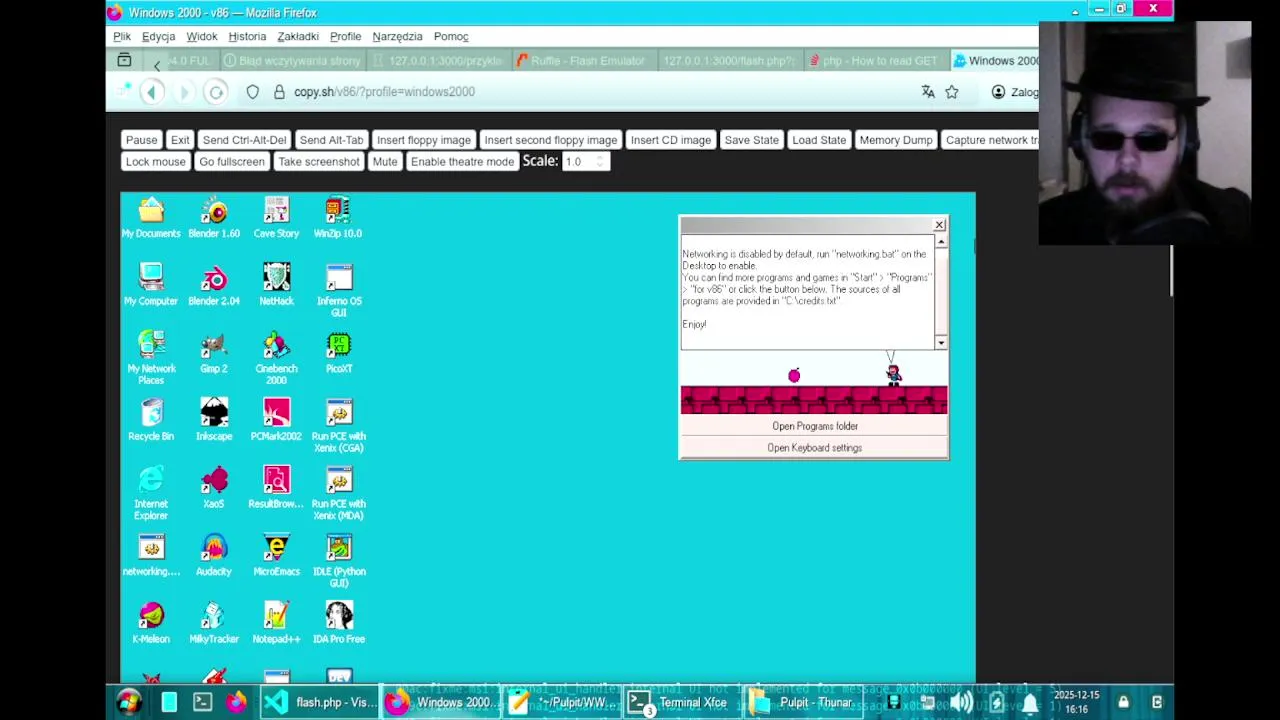Click Insert floppy image button
This screenshot has height=720, width=1280.
(x=423, y=140)
